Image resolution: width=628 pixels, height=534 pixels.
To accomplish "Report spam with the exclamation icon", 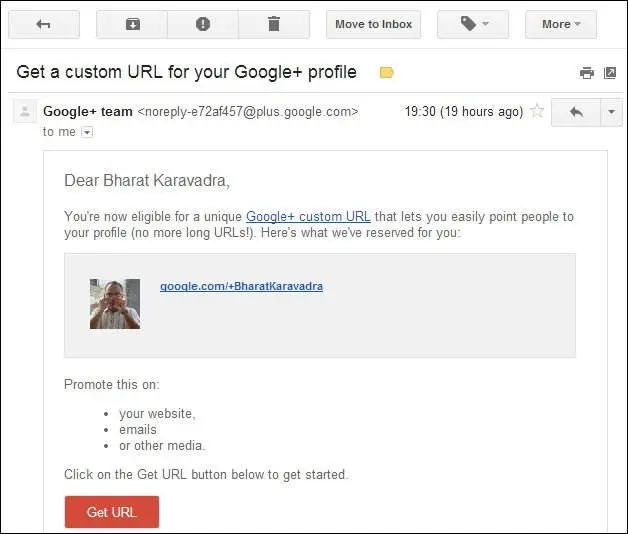I will pyautogui.click(x=203, y=24).
